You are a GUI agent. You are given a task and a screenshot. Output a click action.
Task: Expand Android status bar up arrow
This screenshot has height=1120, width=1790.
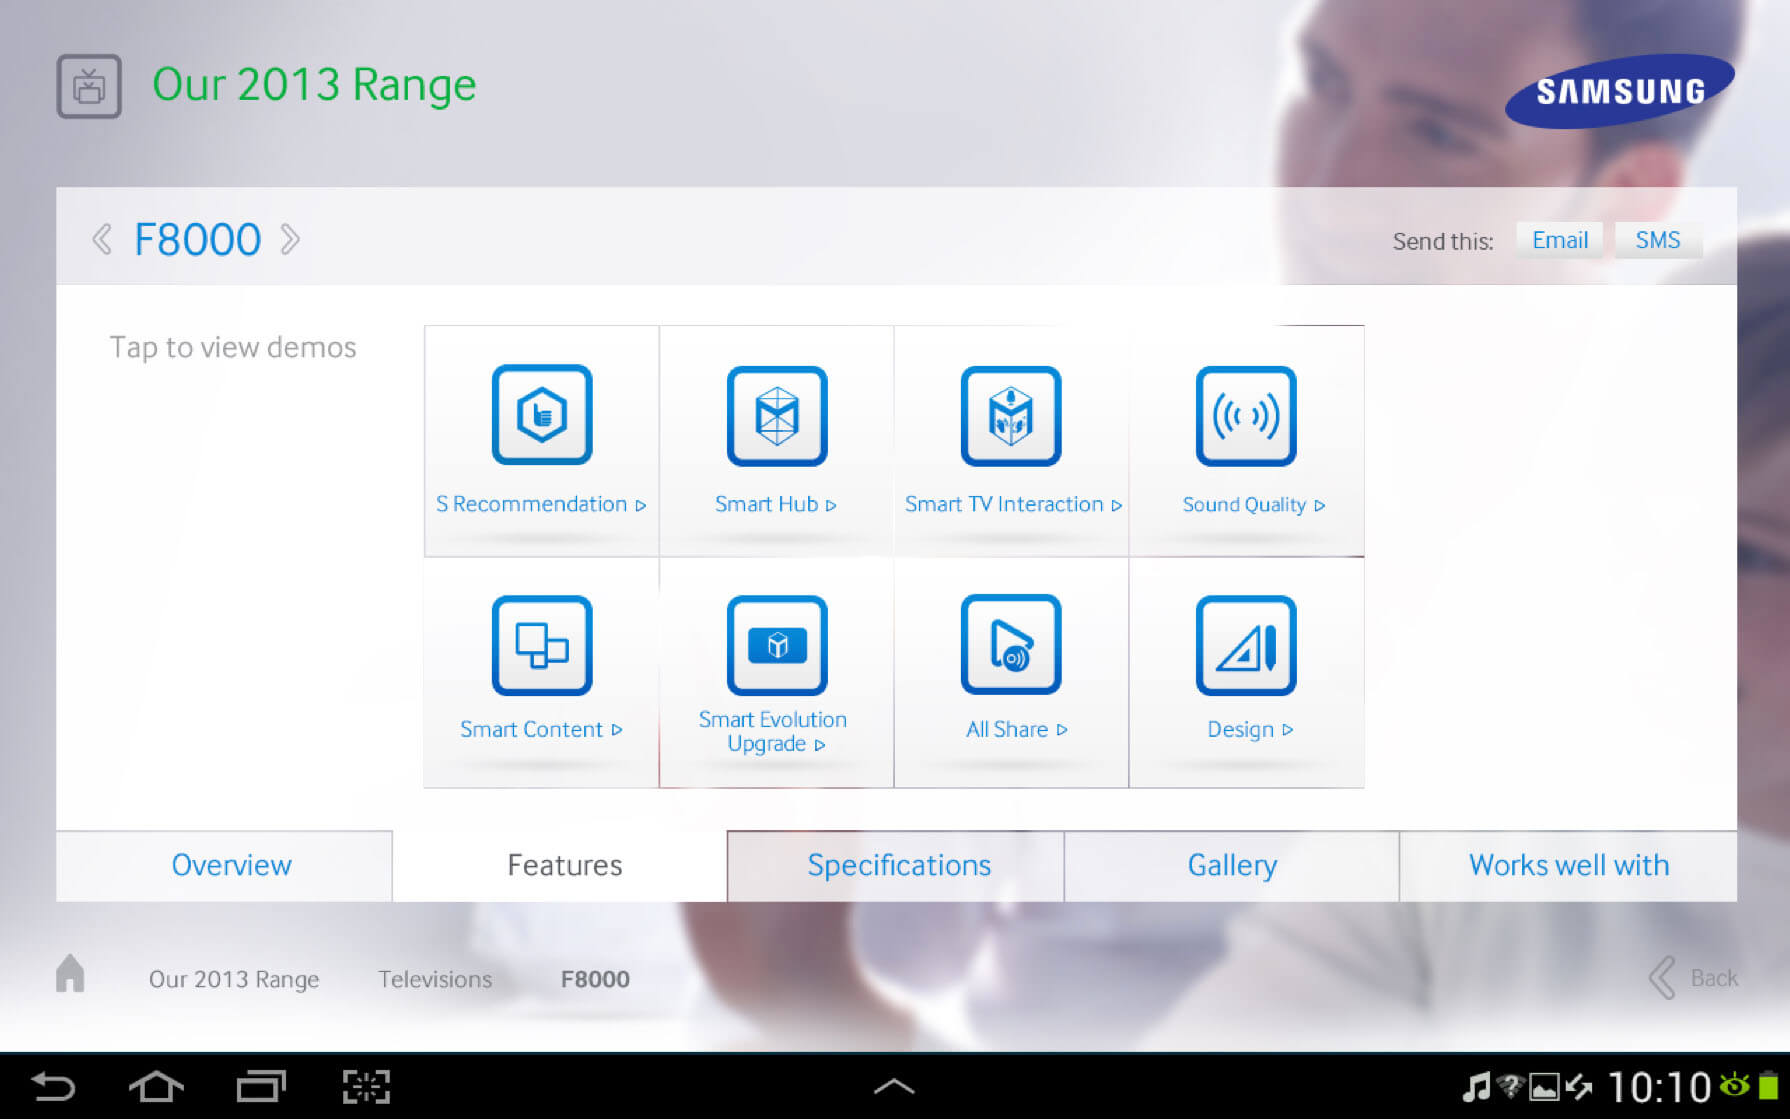point(894,1087)
